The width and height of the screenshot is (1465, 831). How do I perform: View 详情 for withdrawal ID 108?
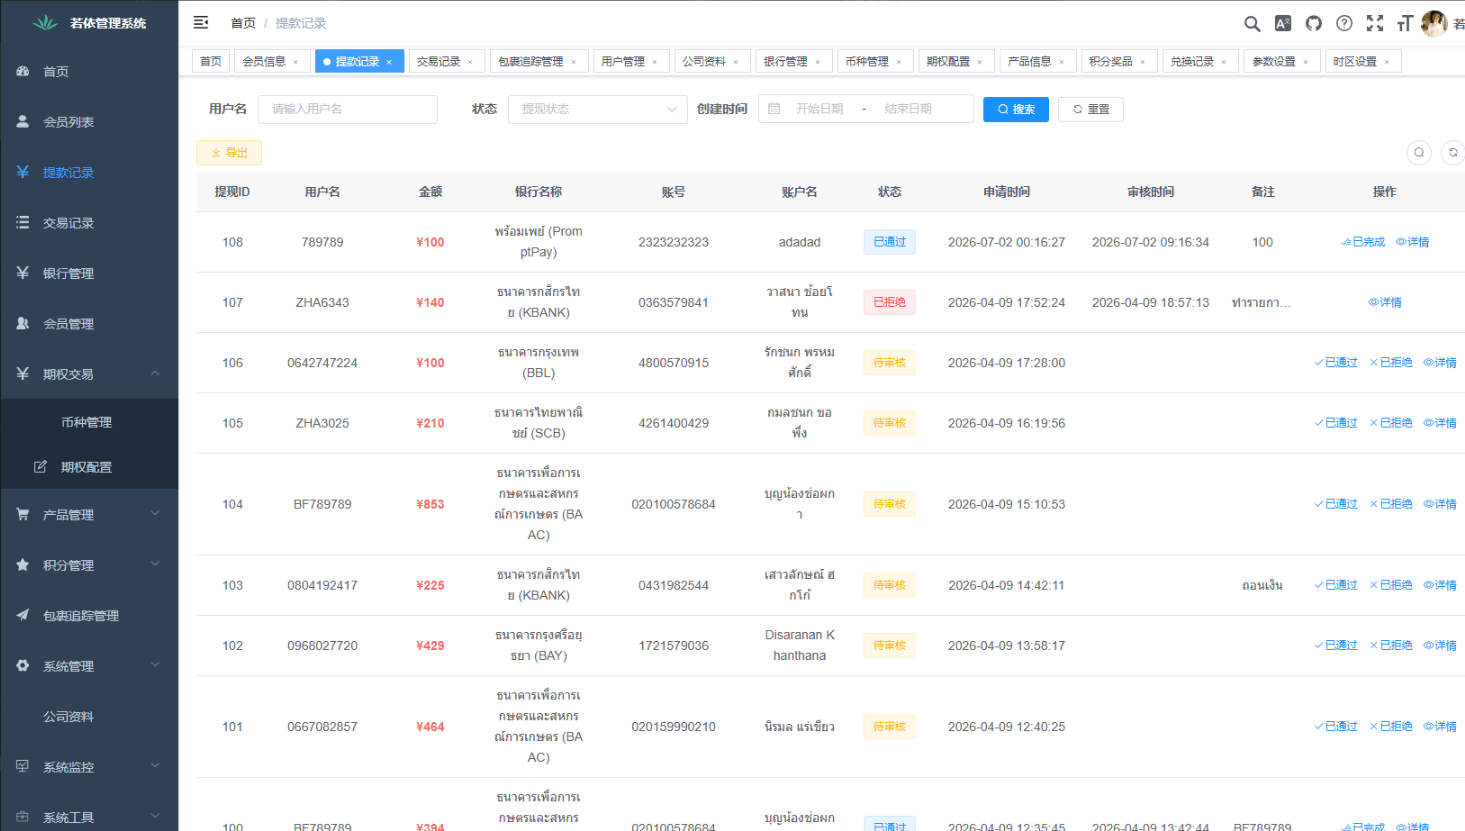click(1413, 242)
